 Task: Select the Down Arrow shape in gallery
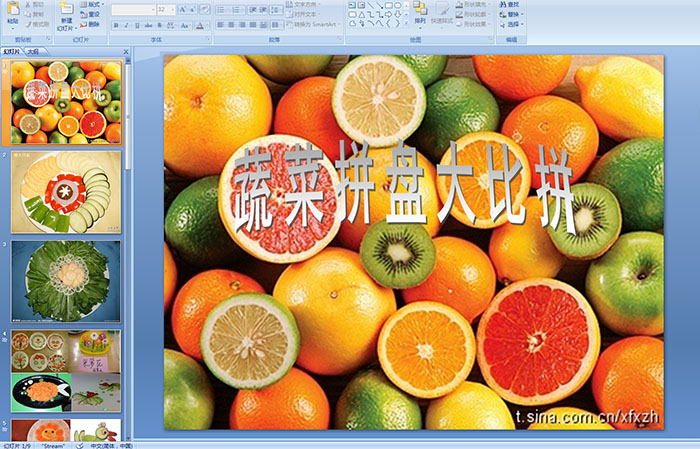pos(397,14)
